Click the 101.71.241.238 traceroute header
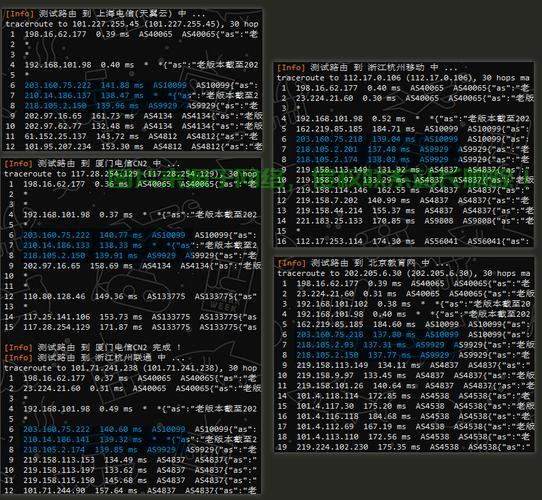This screenshot has width=542, height=500. (131, 368)
